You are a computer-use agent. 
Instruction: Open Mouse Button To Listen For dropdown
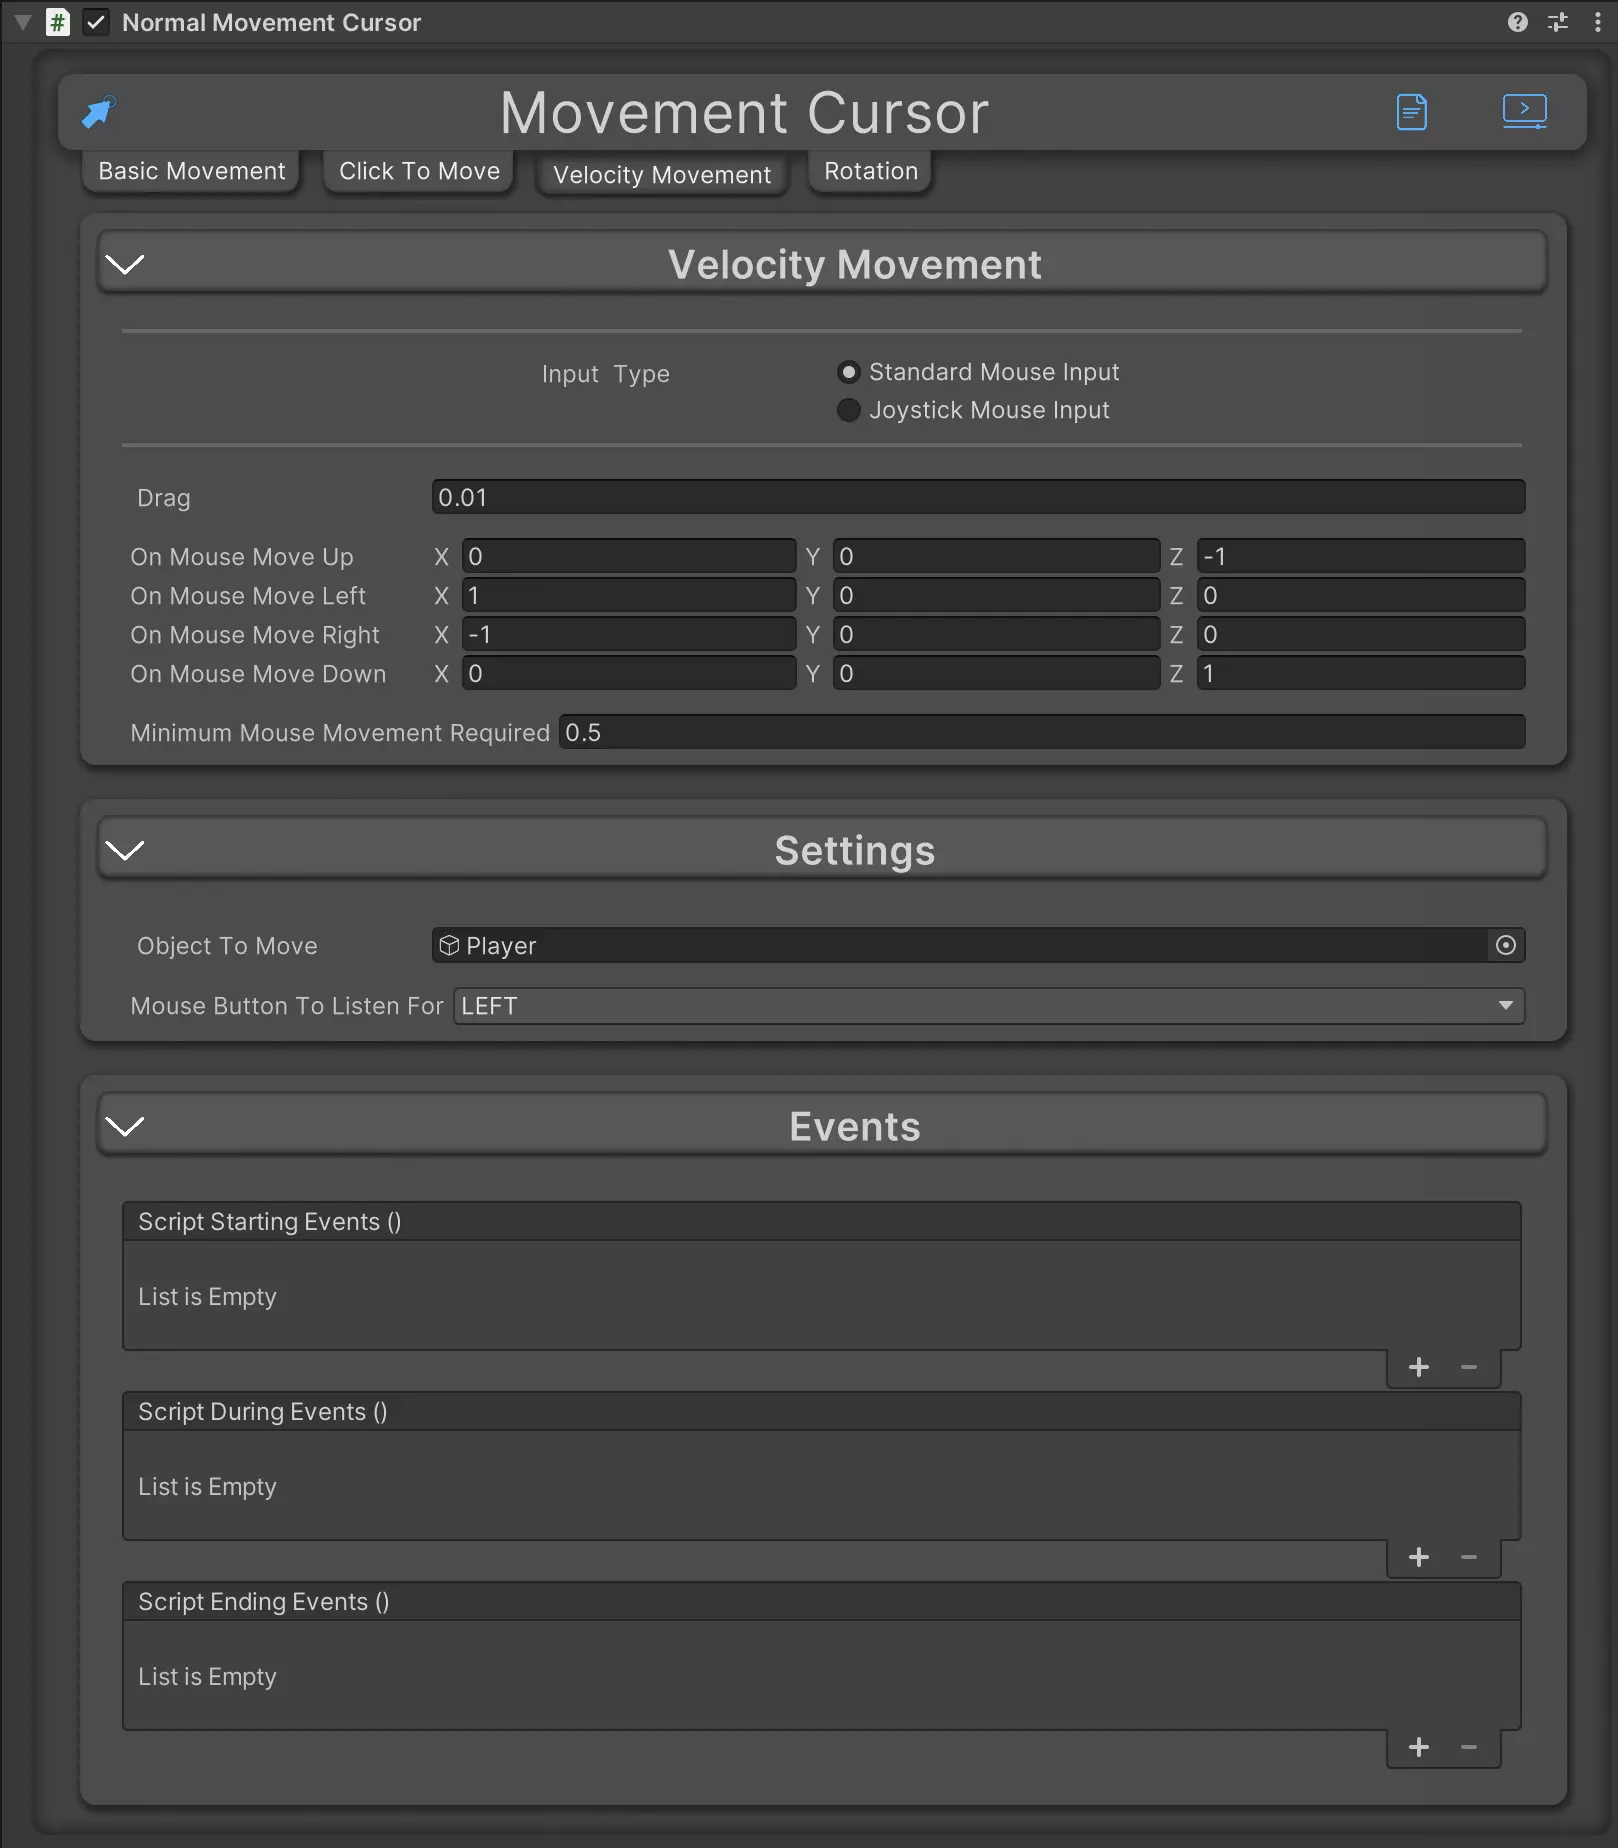(988, 1006)
